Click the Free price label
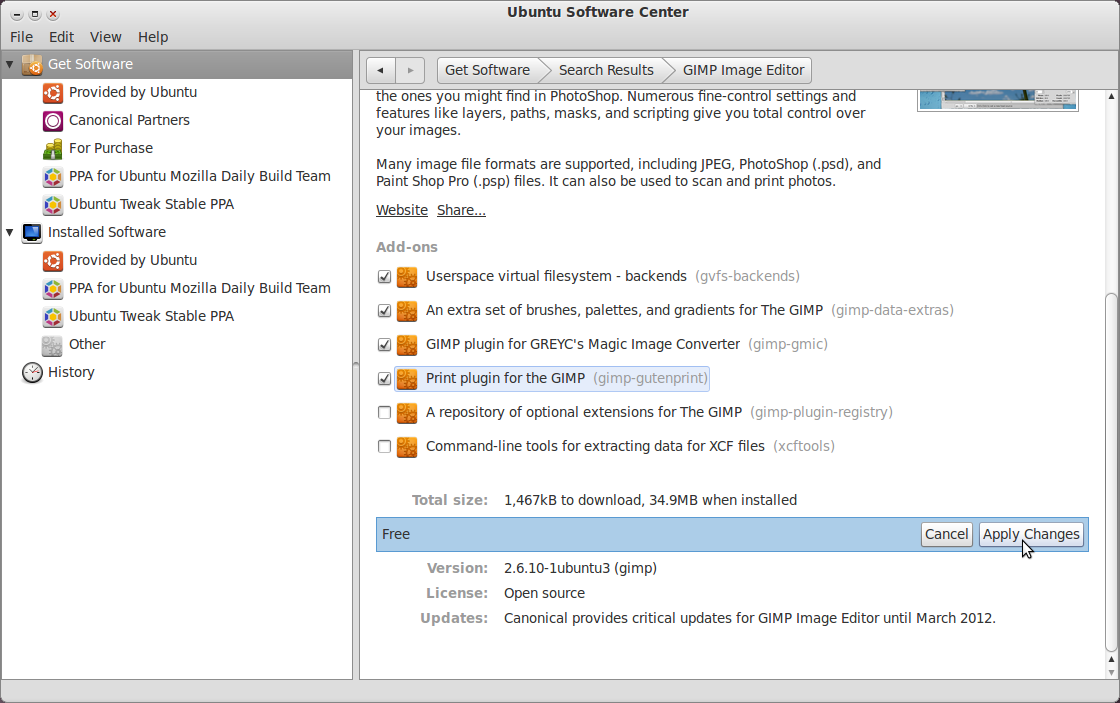The height and width of the screenshot is (703, 1120). click(396, 534)
